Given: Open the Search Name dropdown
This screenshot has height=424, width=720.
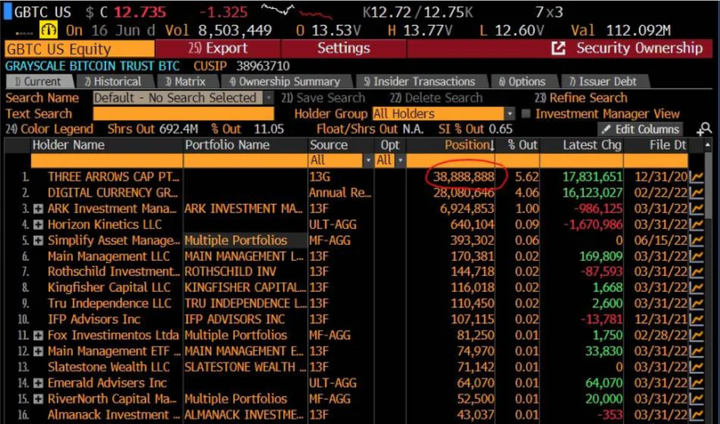Looking at the screenshot, I should [269, 98].
